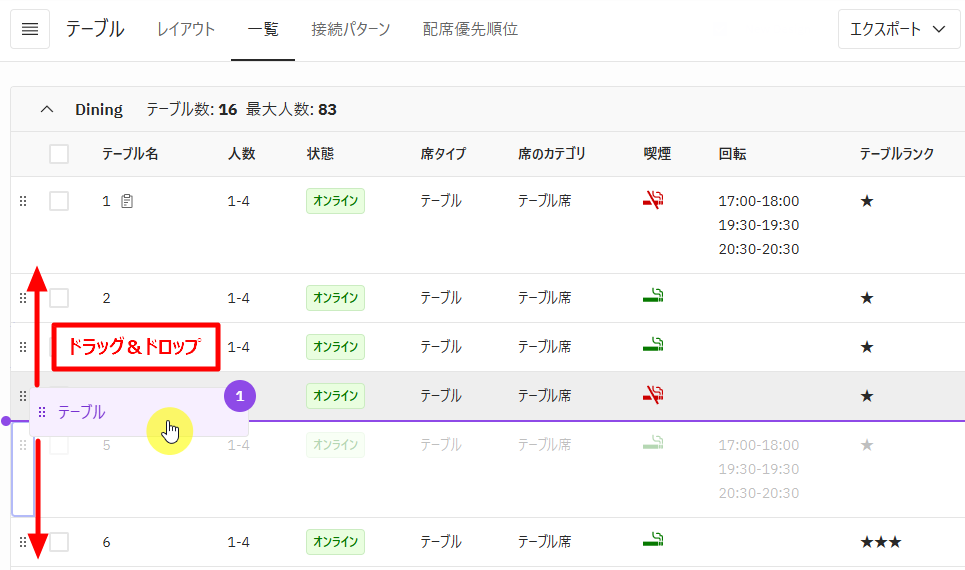Click the no-smoking icon in highlighted row
Image resolution: width=965 pixels, height=570 pixels.
(653, 395)
